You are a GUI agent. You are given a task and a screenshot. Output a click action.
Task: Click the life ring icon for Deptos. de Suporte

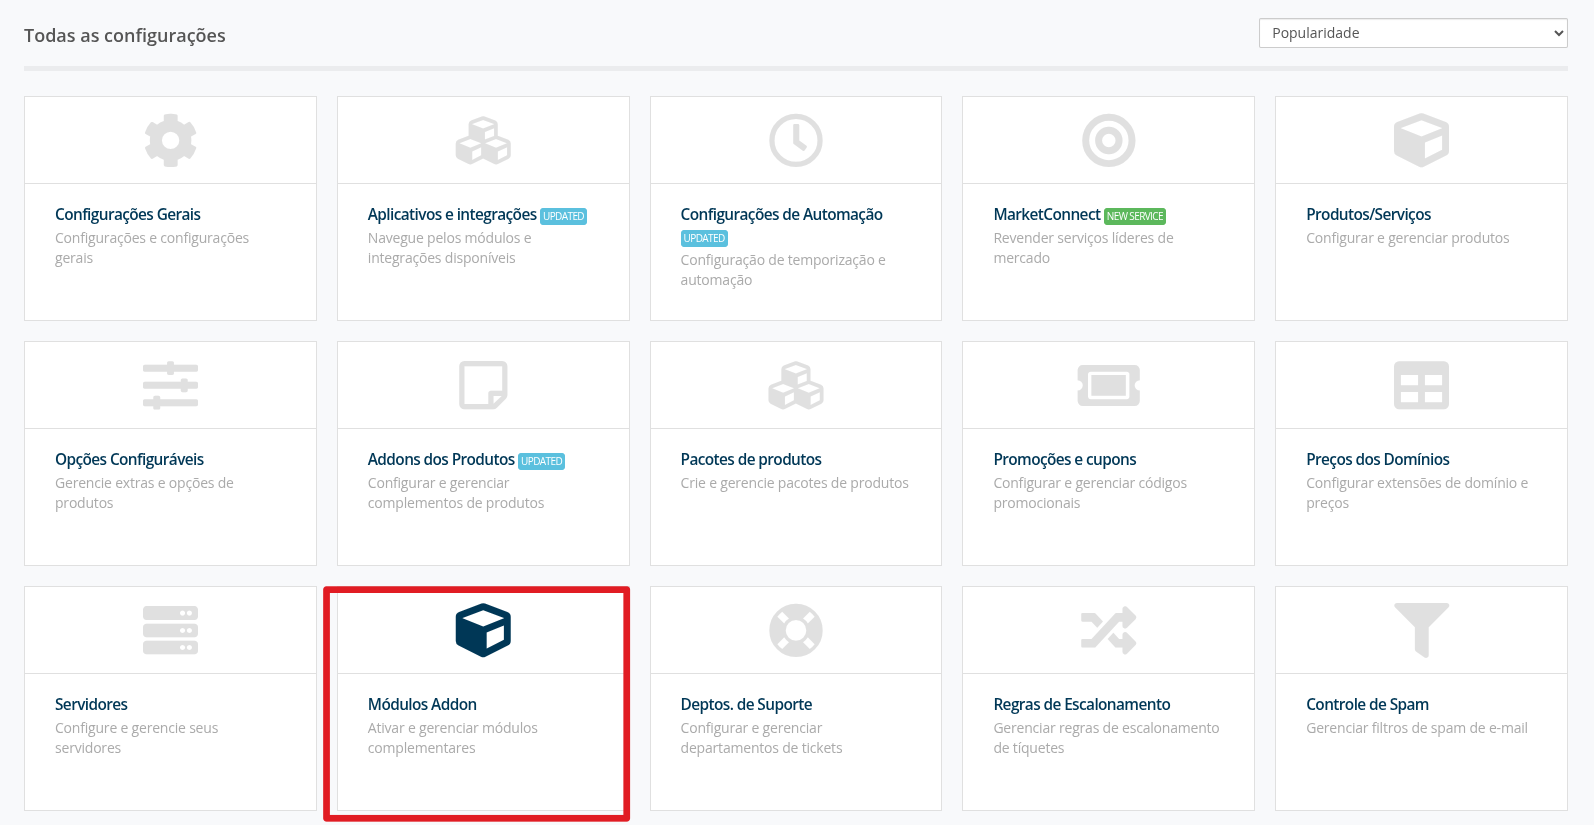click(795, 630)
